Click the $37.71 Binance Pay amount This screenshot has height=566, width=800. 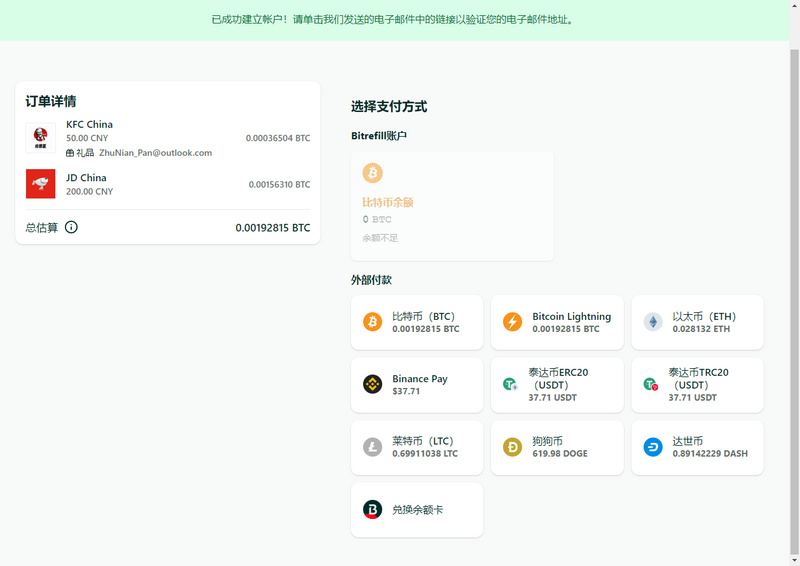pyautogui.click(x=406, y=391)
